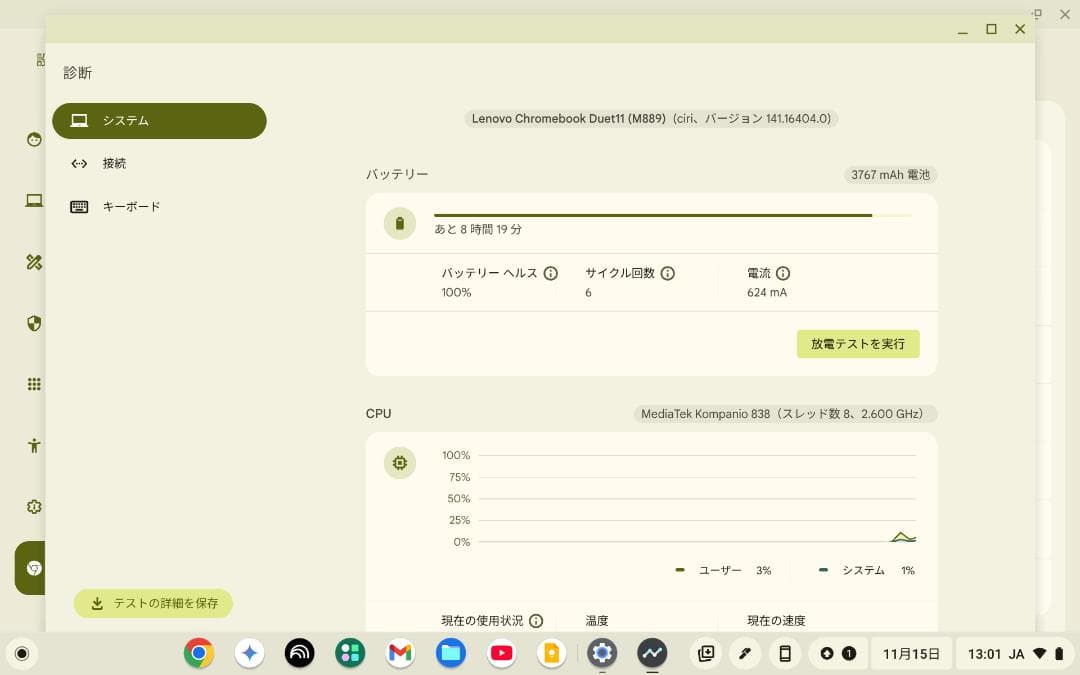Select the キーボード section
The image size is (1080, 675).
pos(132,206)
